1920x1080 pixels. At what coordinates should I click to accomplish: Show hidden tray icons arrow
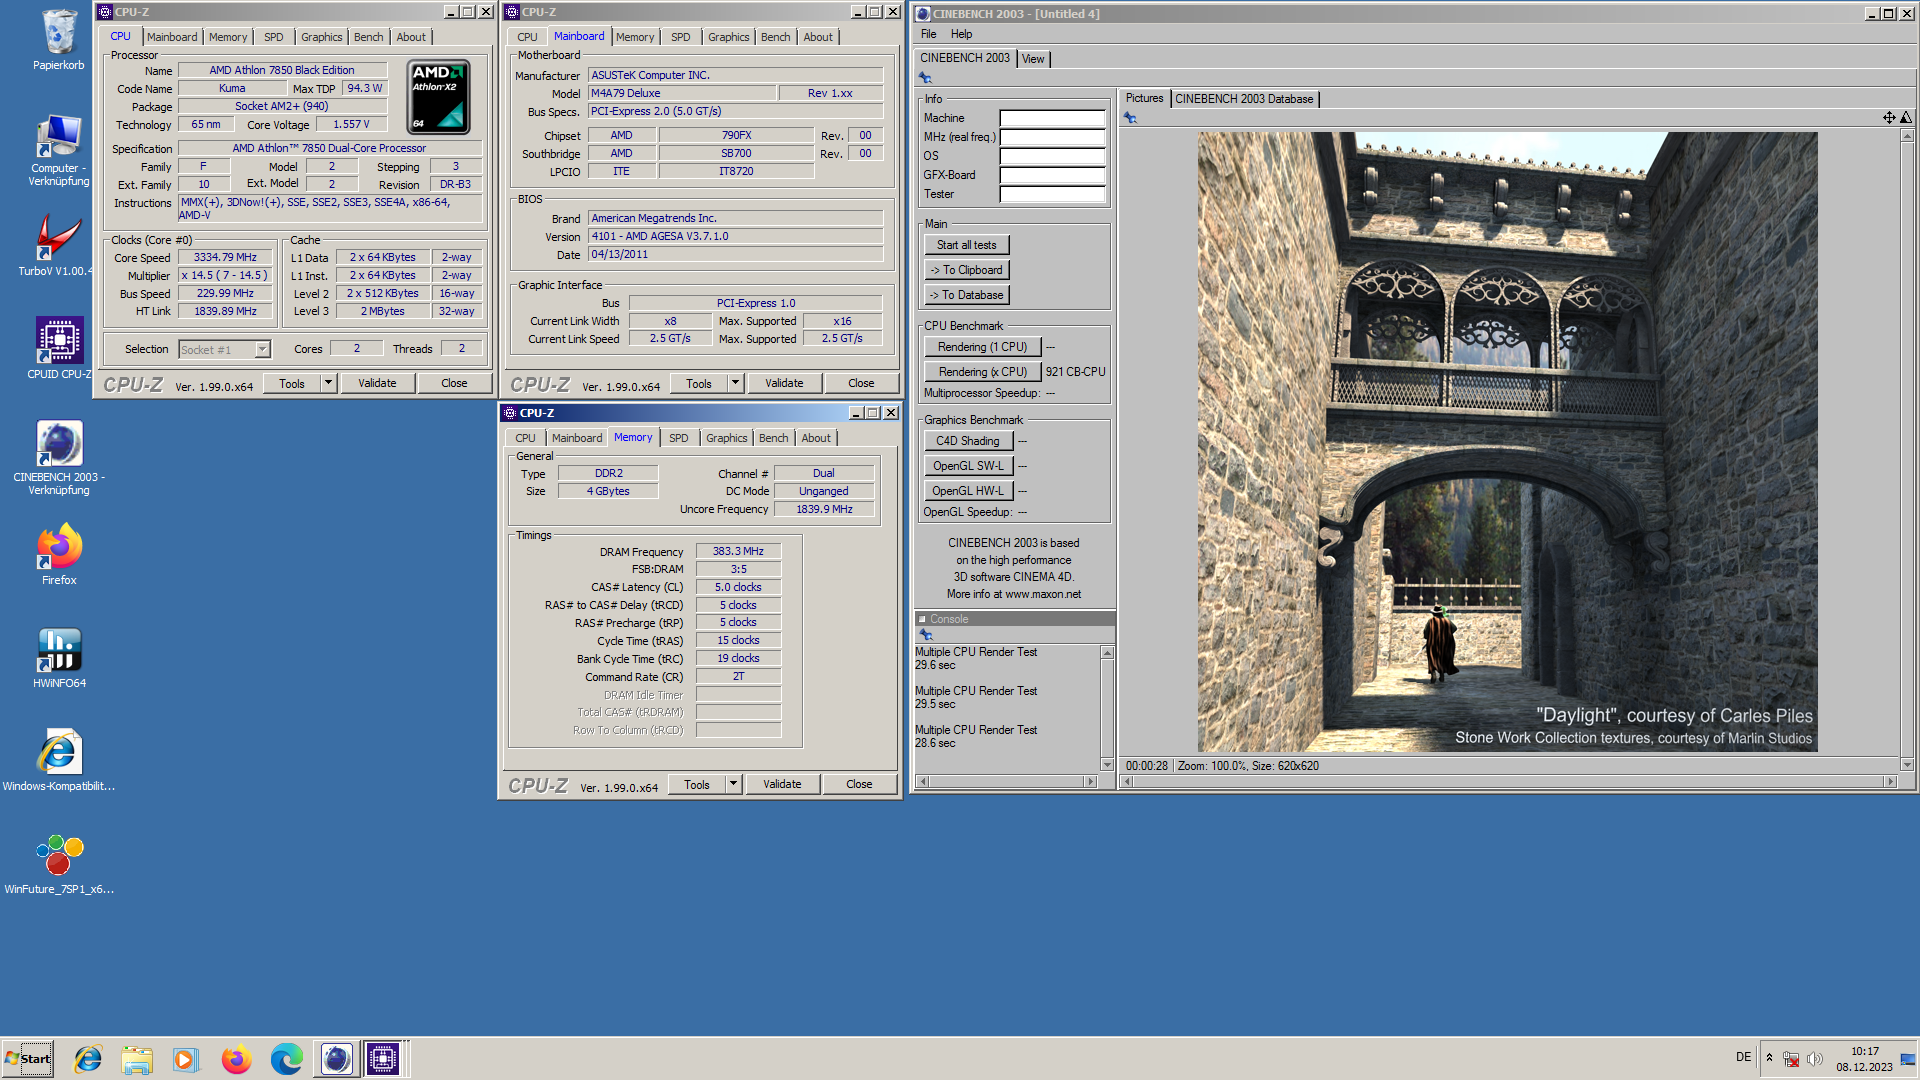1769,1058
